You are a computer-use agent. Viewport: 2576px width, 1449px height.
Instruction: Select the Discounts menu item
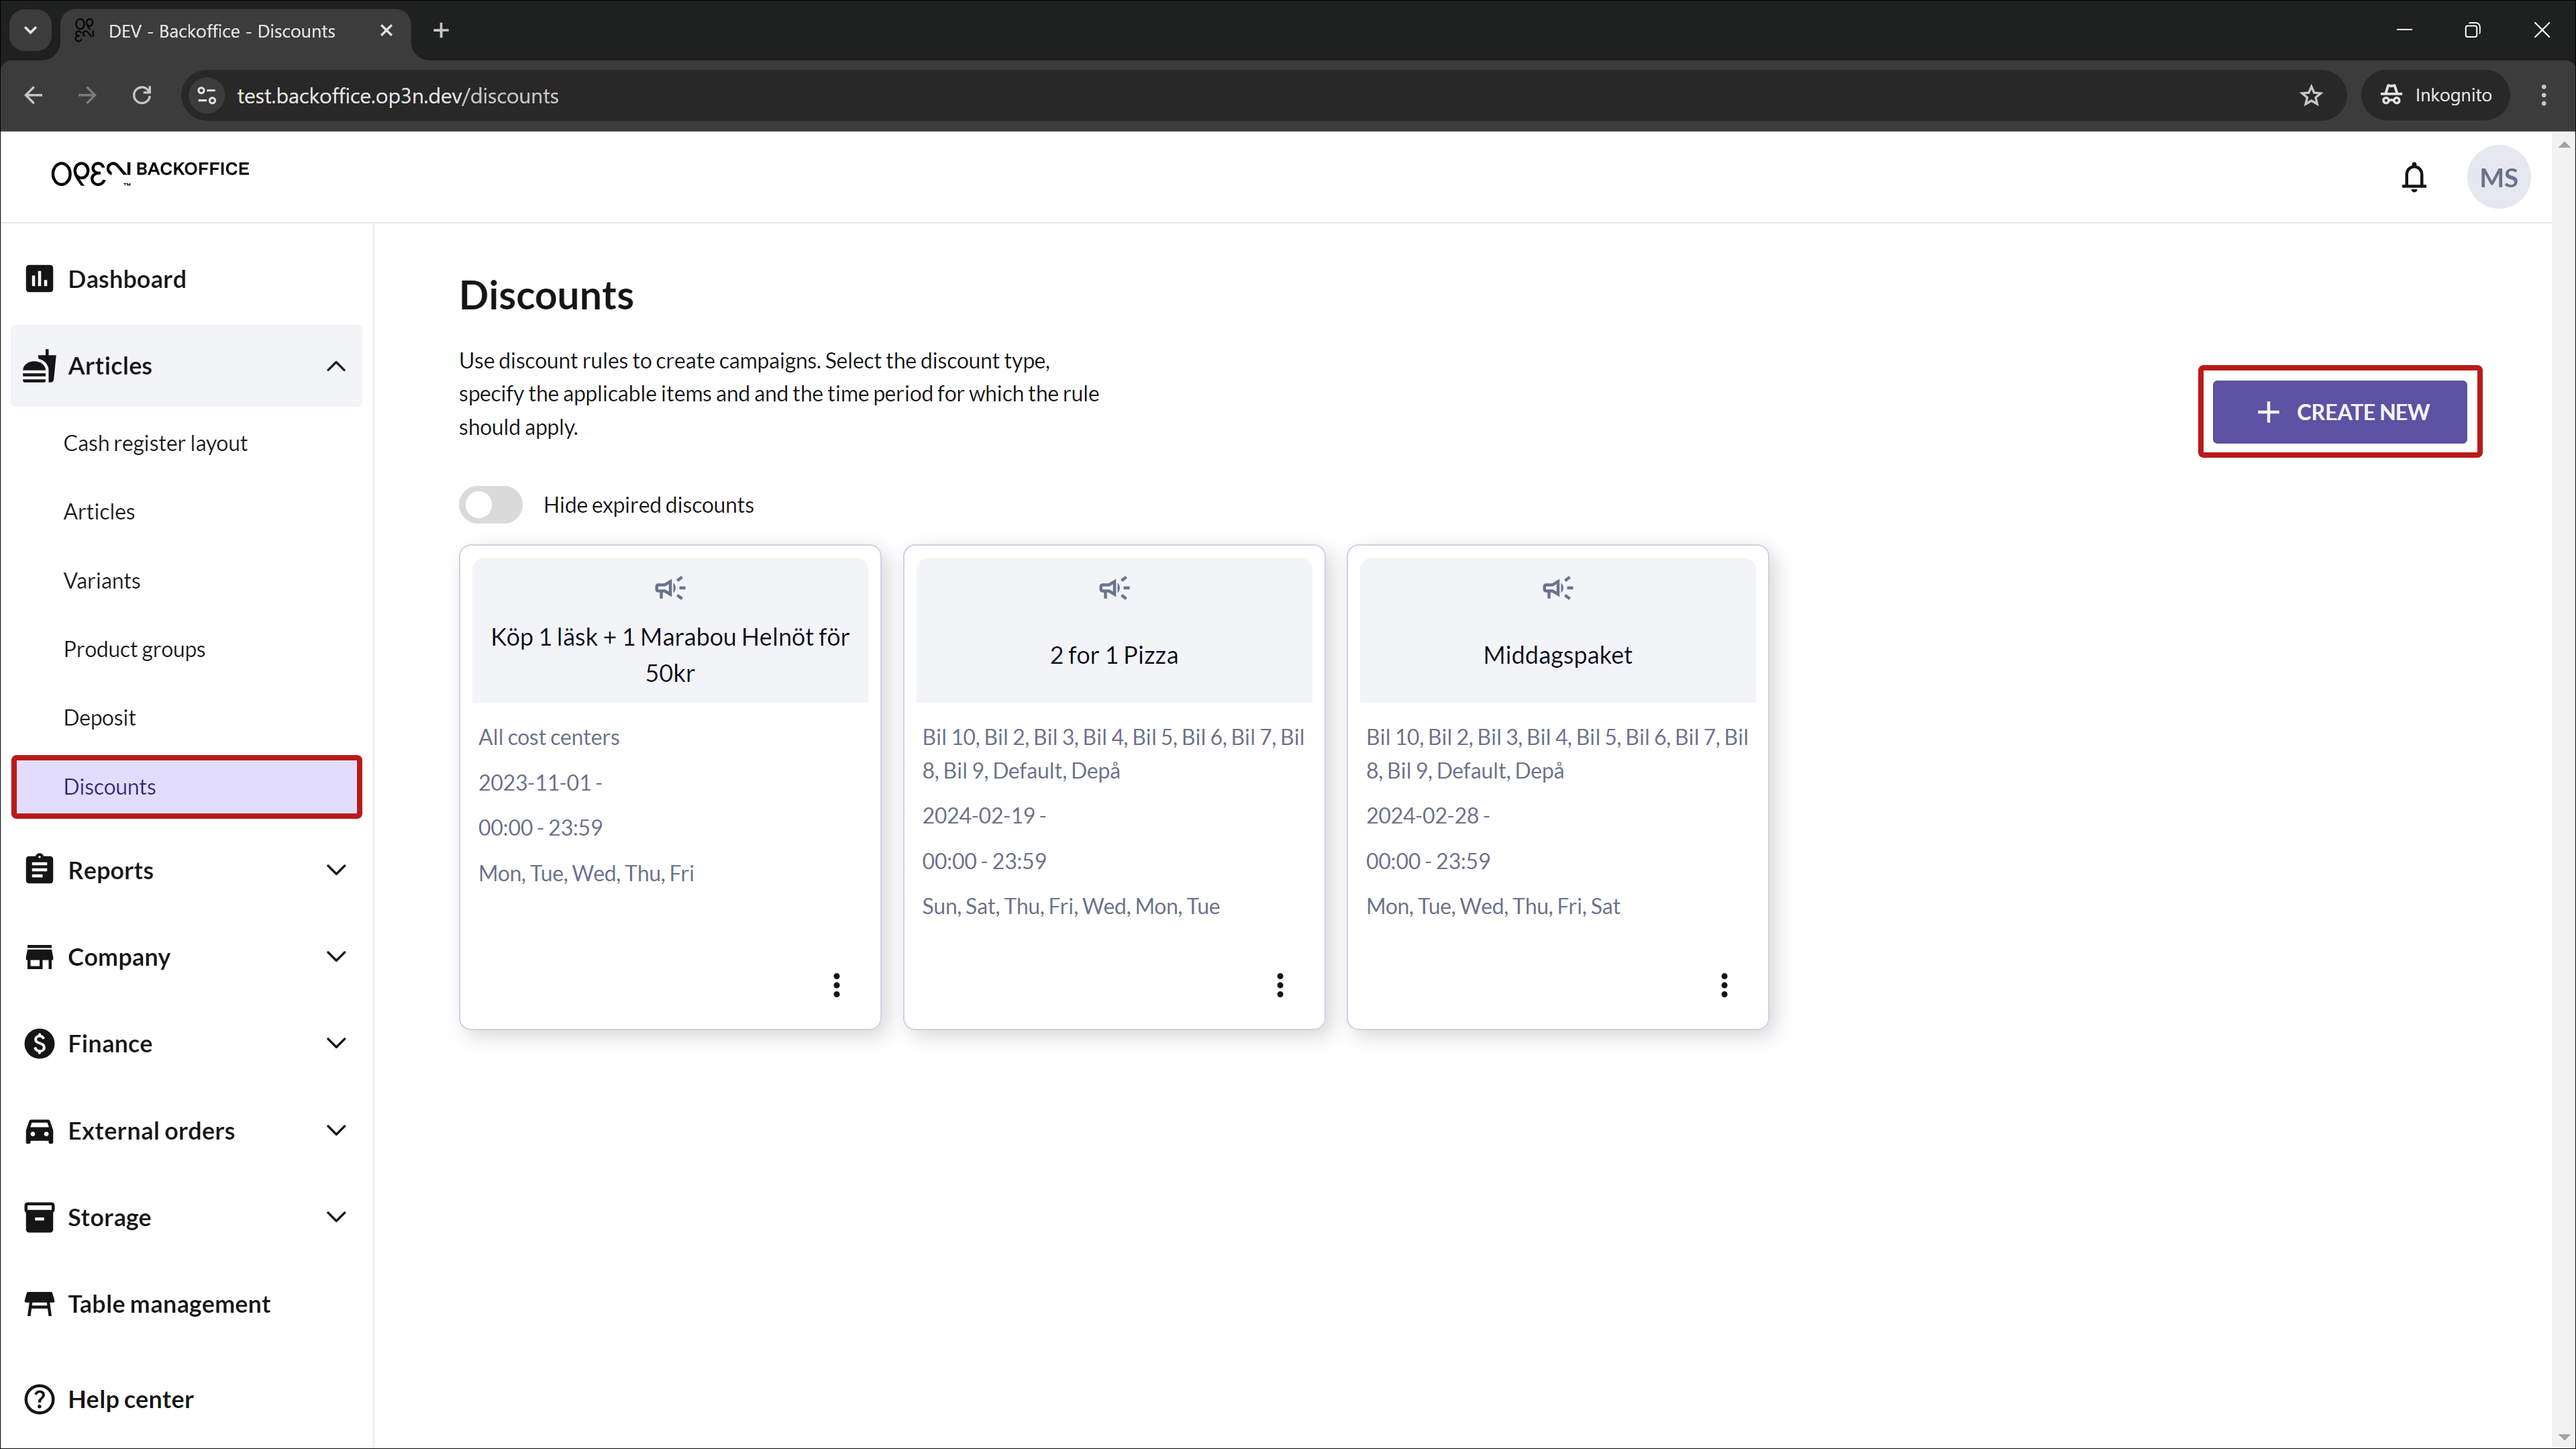click(187, 787)
